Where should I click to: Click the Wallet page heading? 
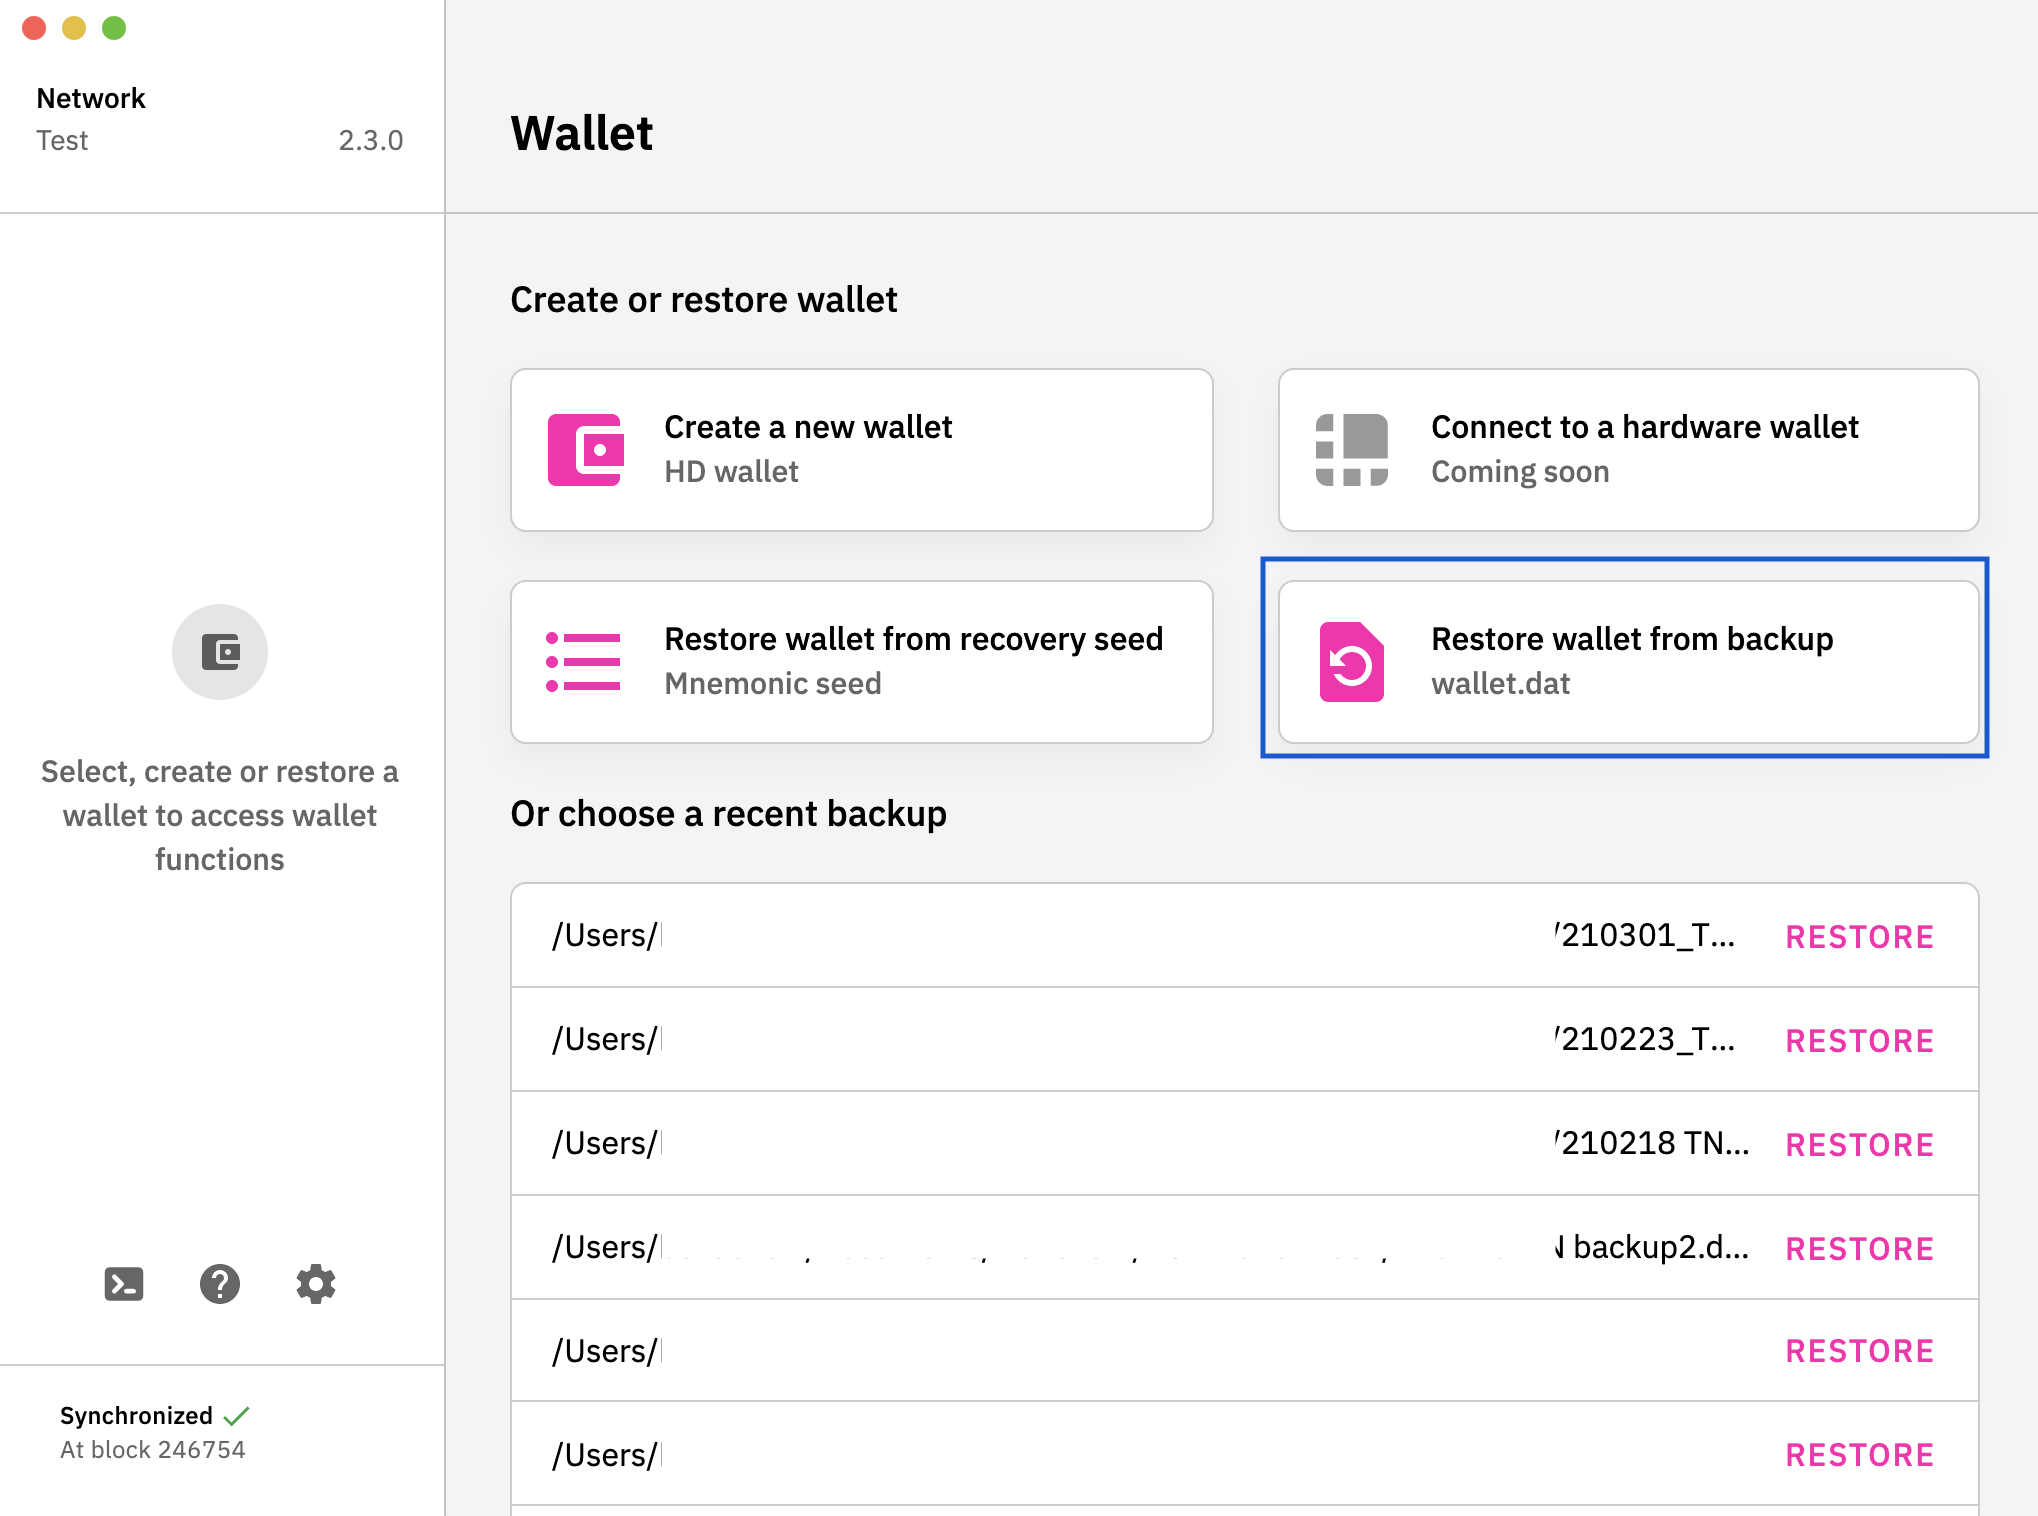(x=582, y=133)
